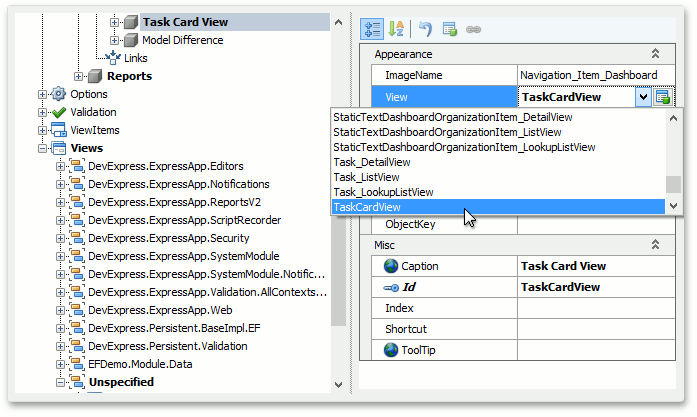The height and width of the screenshot is (417, 697).
Task: Expand the Task Card View node
Action: click(114, 22)
